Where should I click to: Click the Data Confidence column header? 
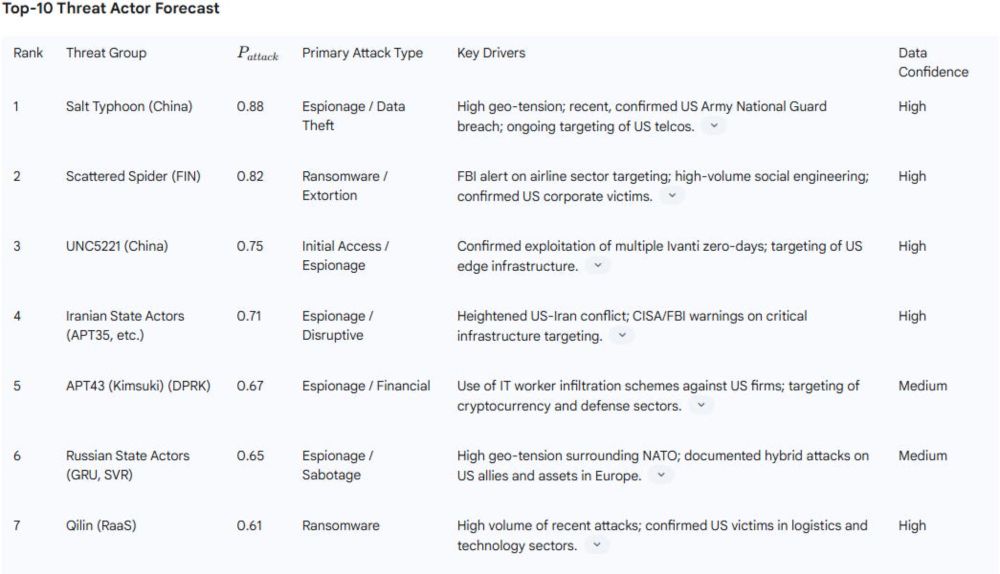pyautogui.click(x=933, y=63)
